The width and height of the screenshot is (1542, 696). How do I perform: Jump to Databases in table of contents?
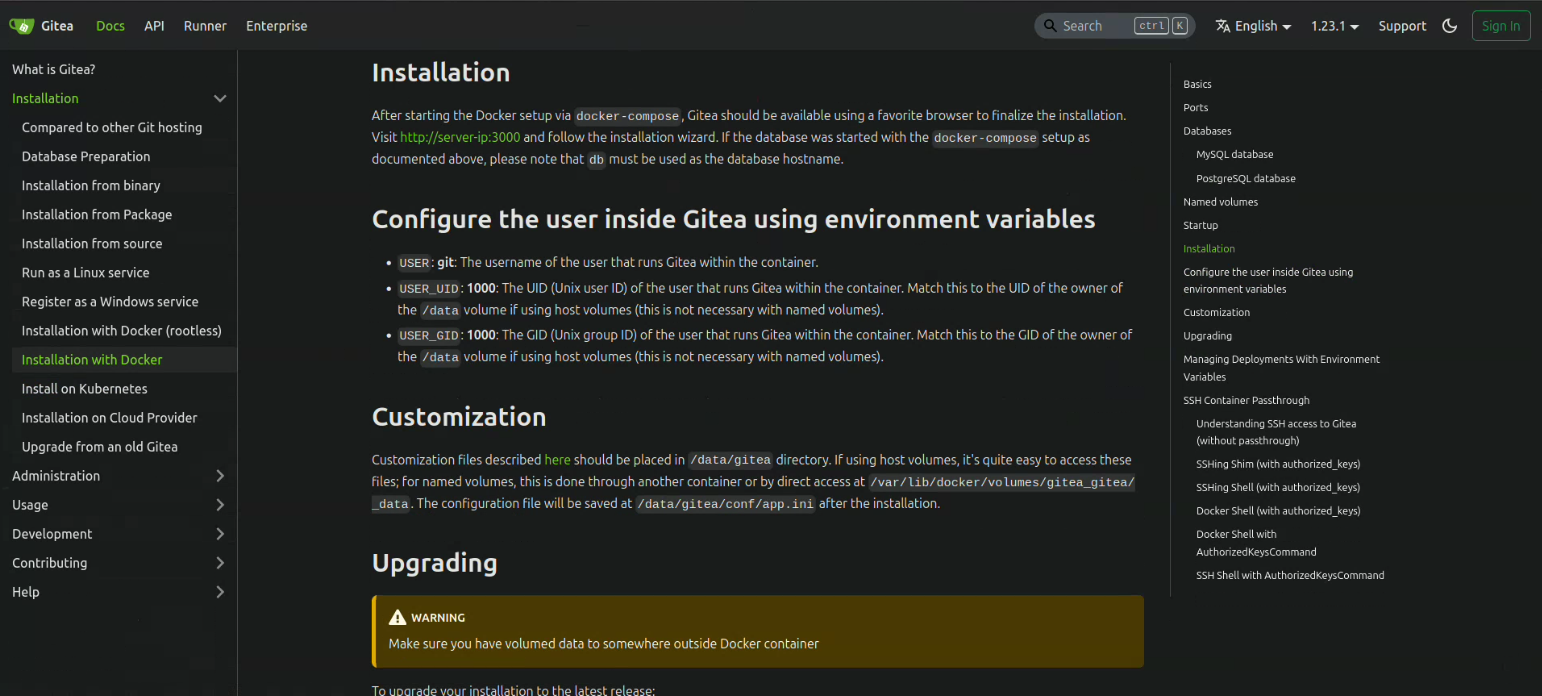pyautogui.click(x=1207, y=131)
